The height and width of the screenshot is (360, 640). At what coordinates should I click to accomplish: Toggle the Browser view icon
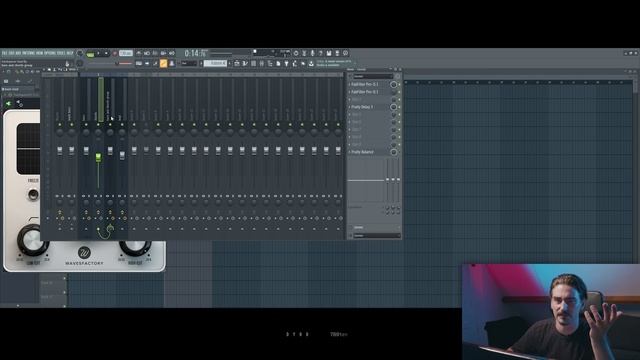click(x=270, y=63)
